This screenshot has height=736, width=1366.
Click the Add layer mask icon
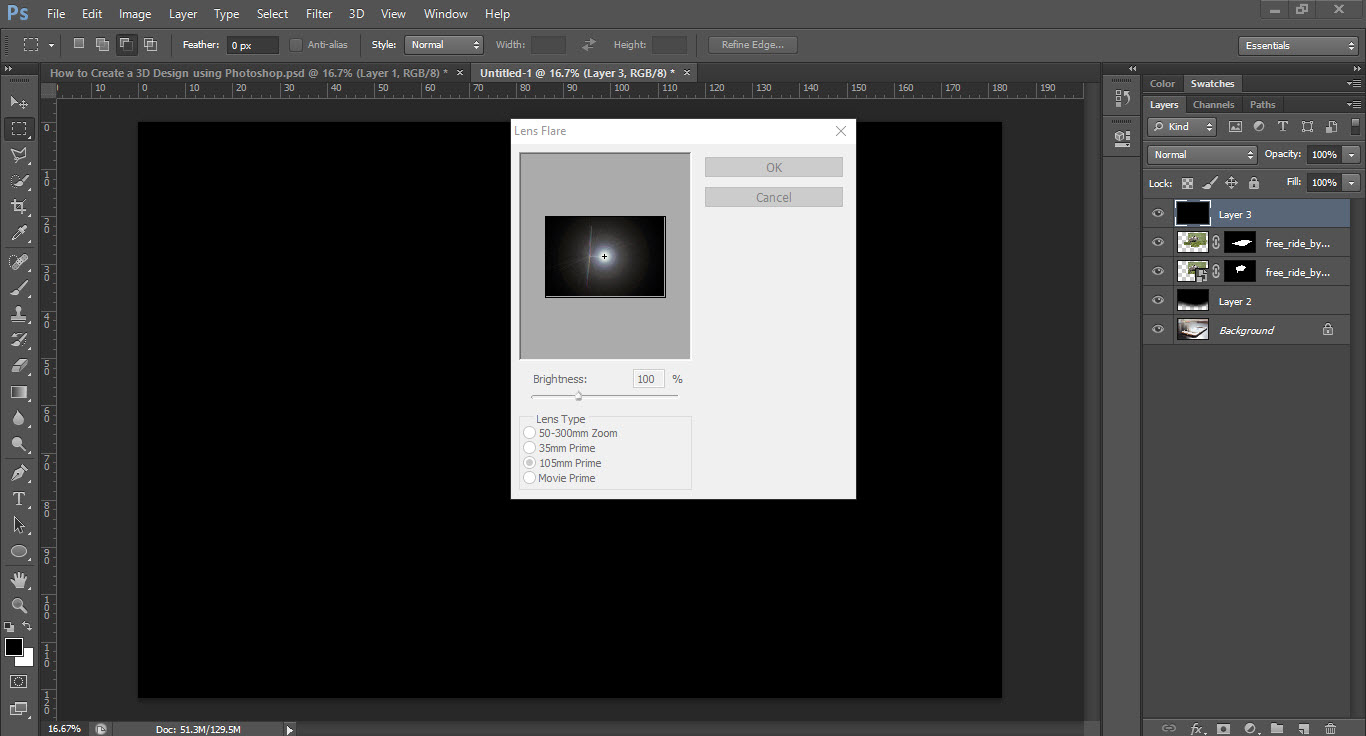click(x=1223, y=728)
